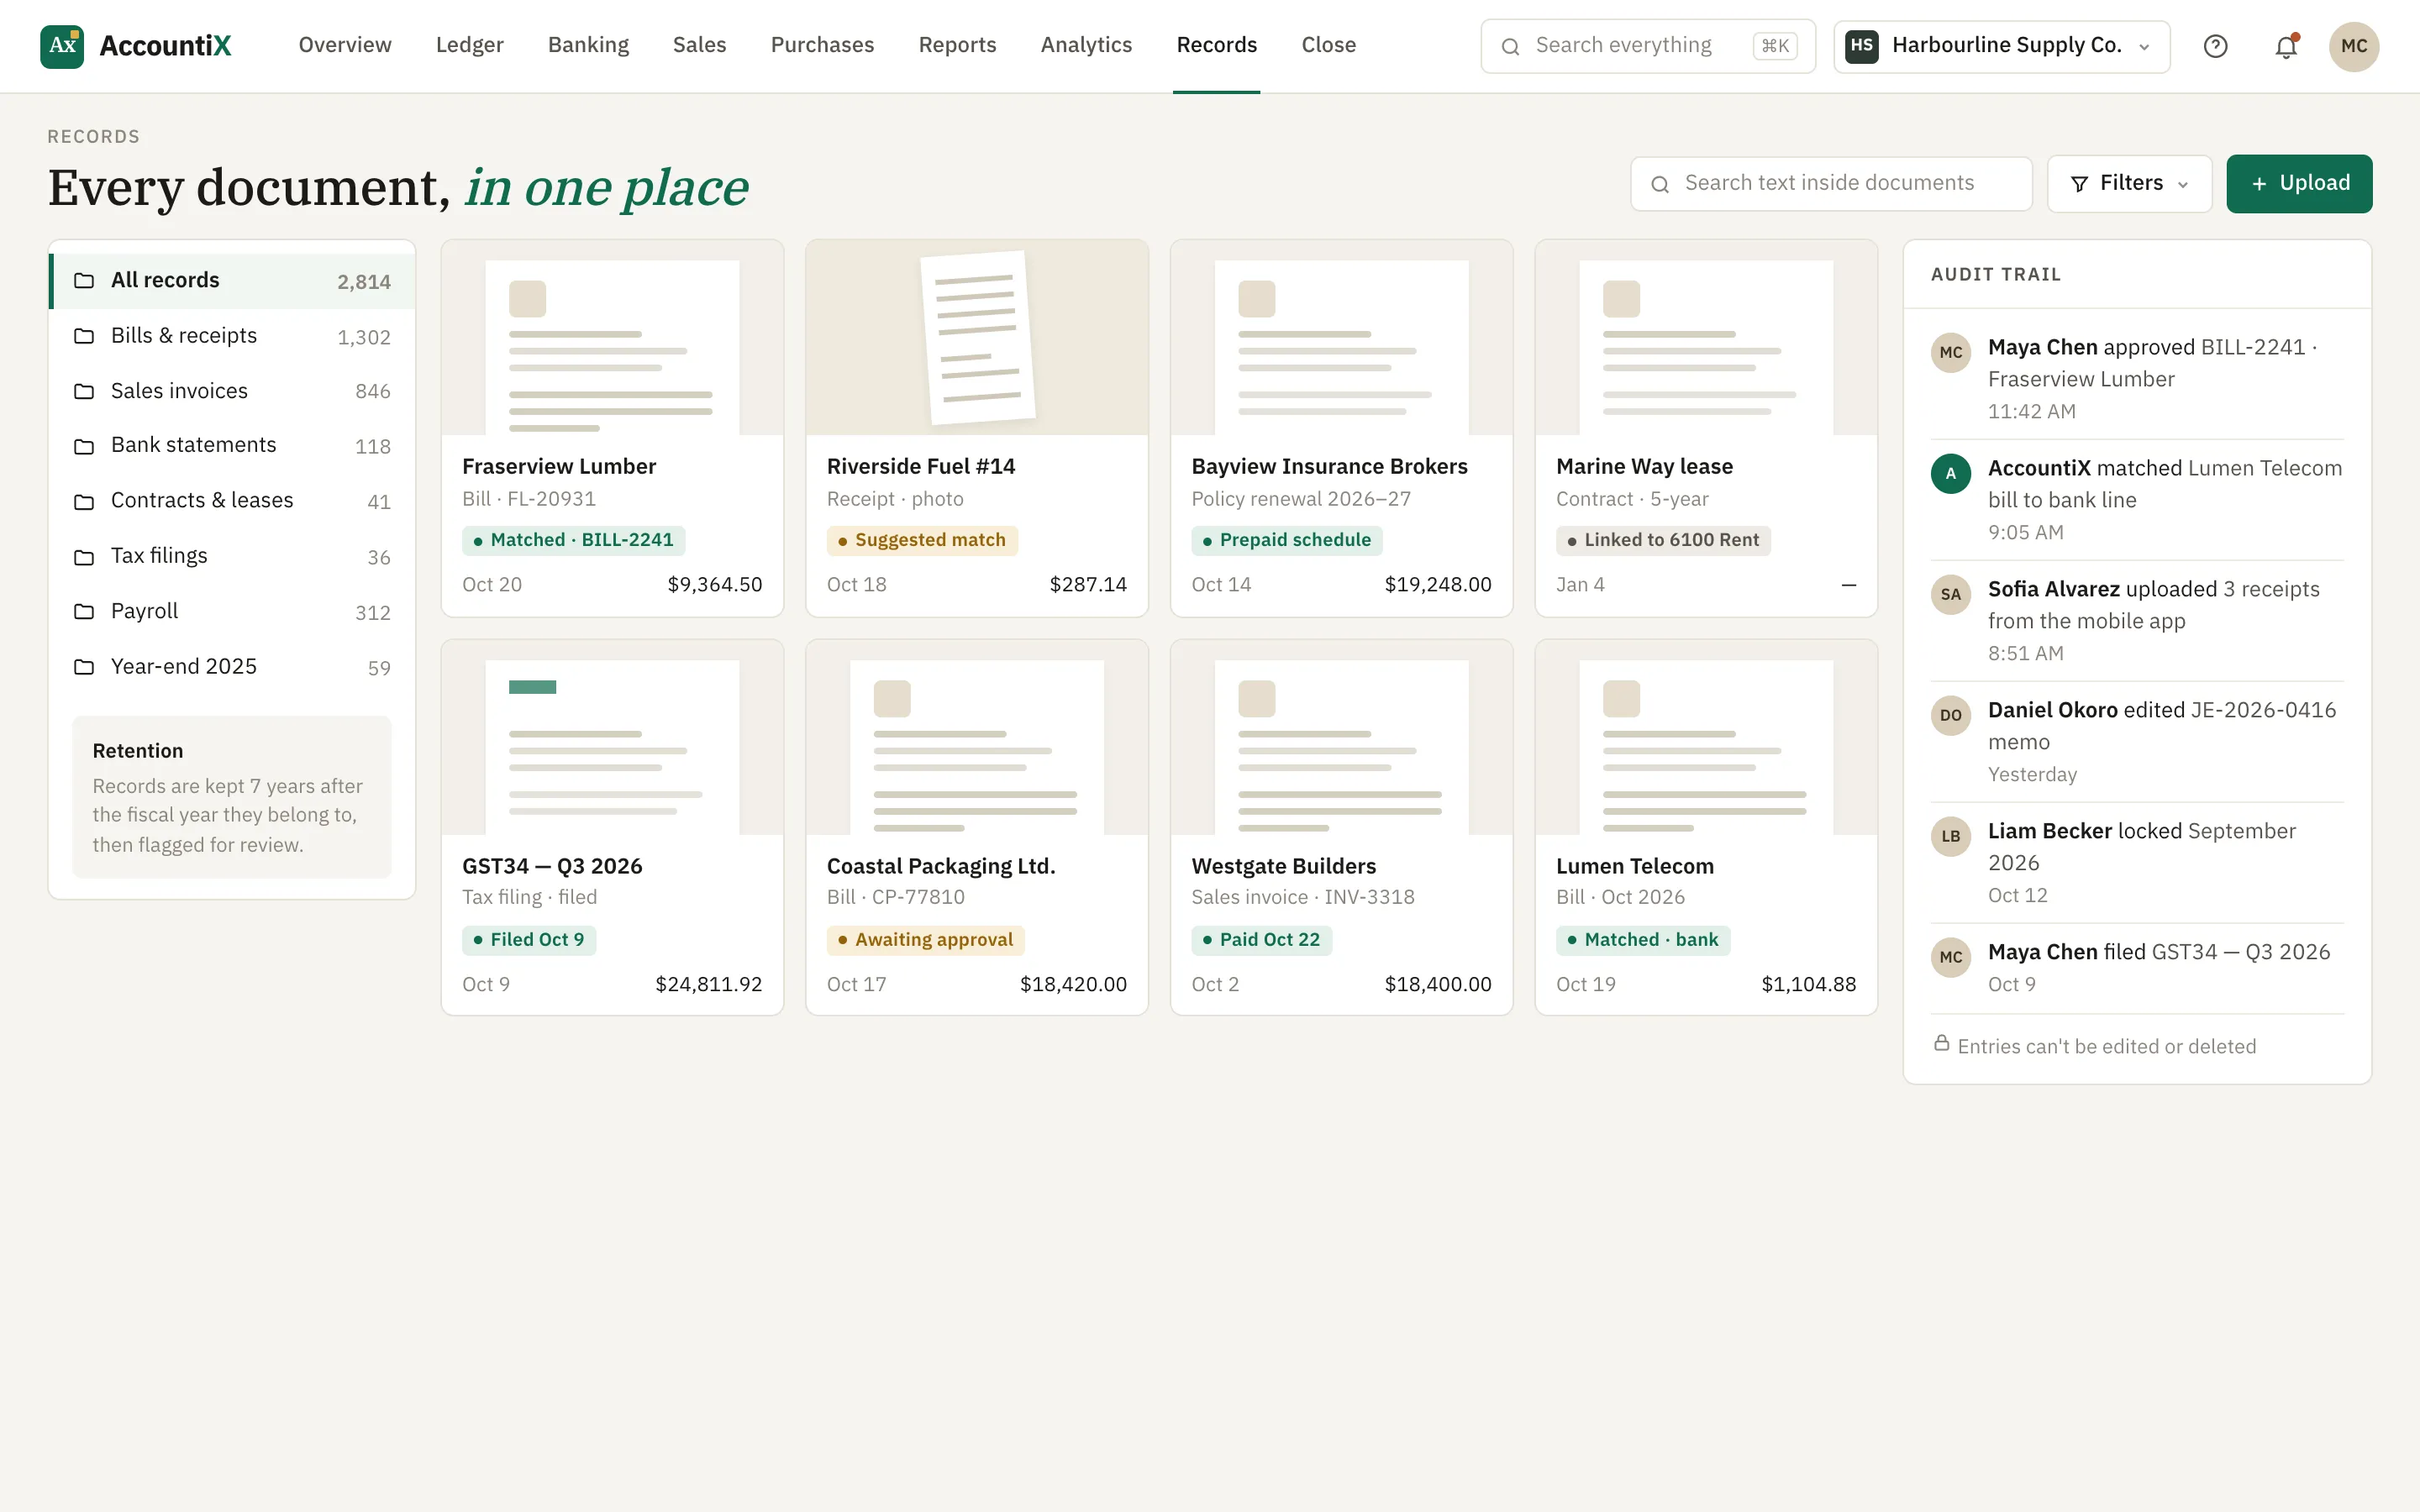Expand the Harbourline Supply Co. company switcher
Viewport: 2420px width, 1512px height.
coord(2001,46)
